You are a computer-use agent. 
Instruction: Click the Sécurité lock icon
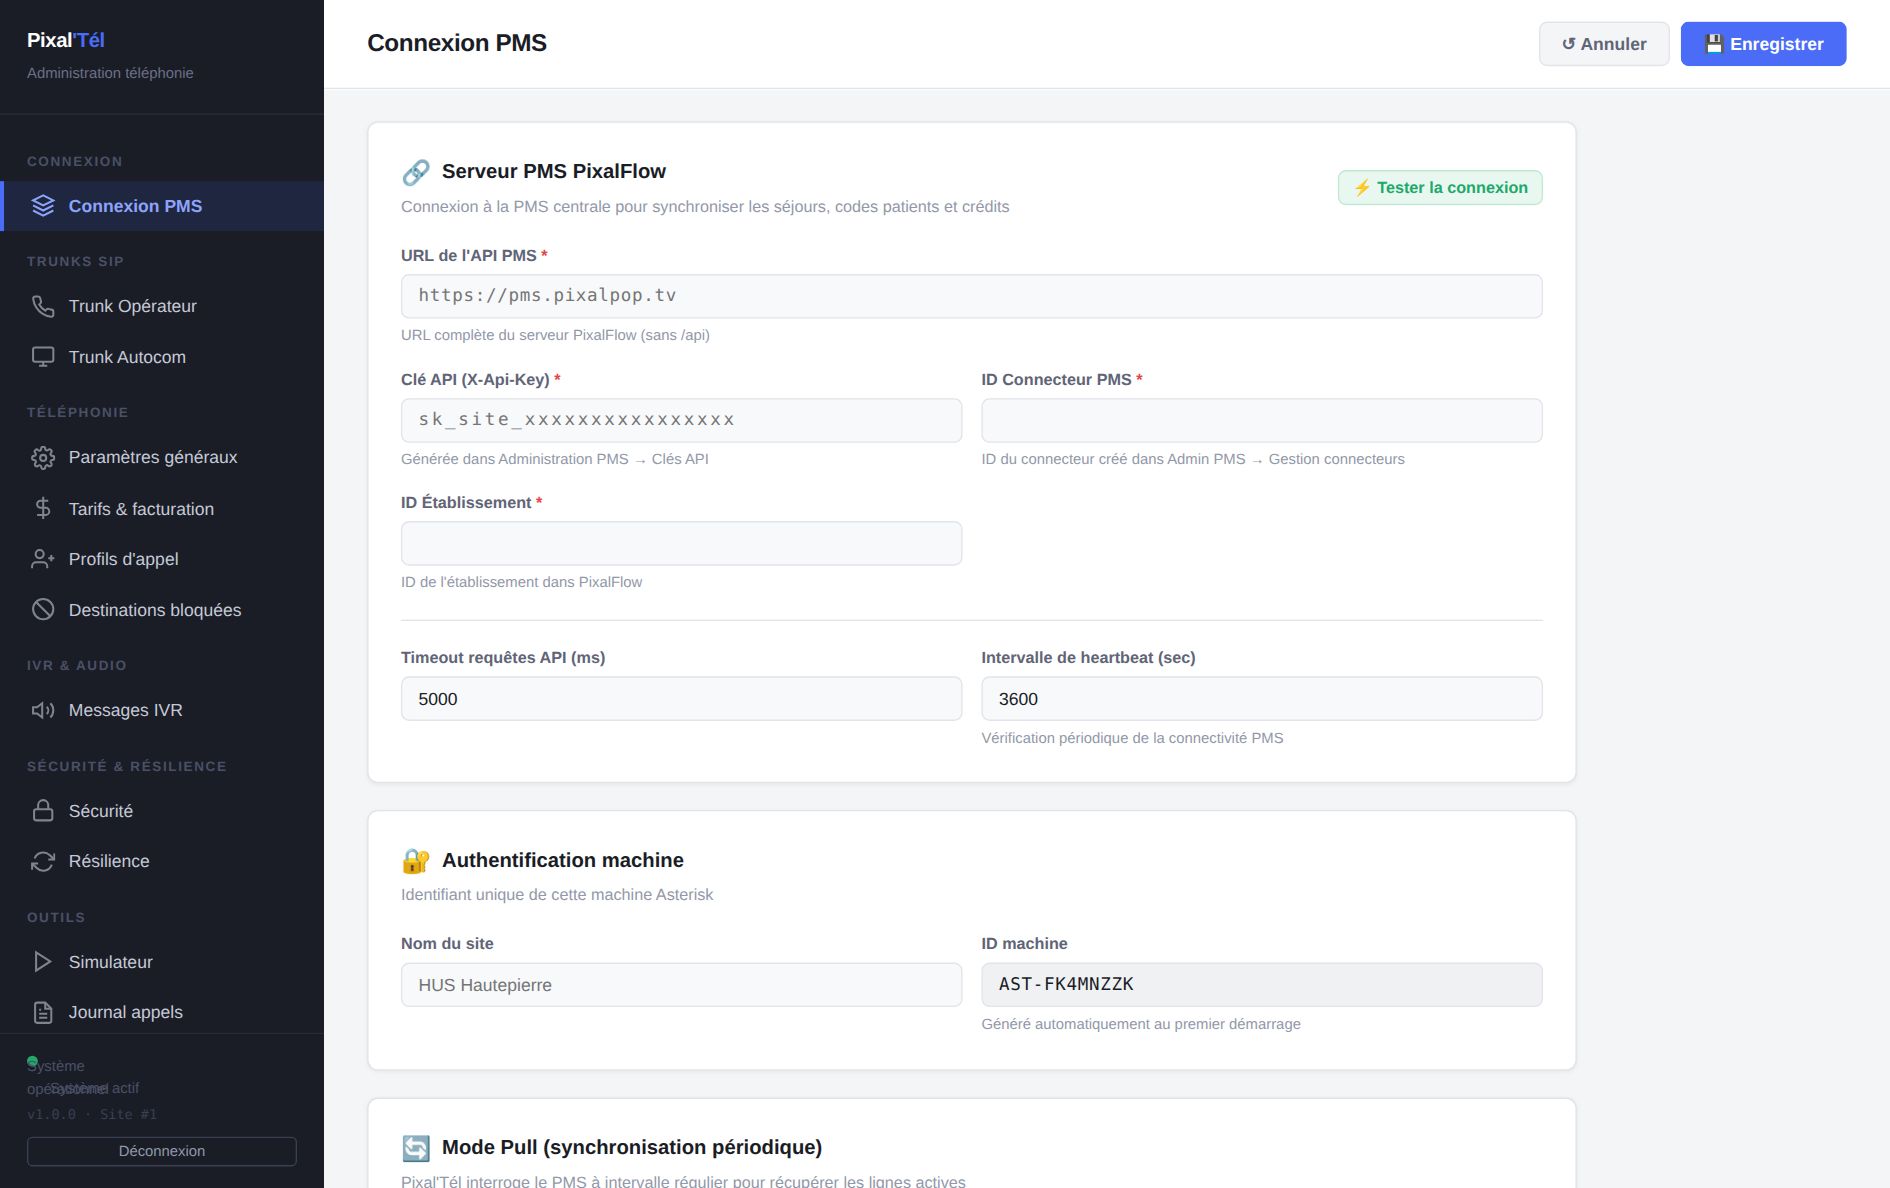(43, 811)
